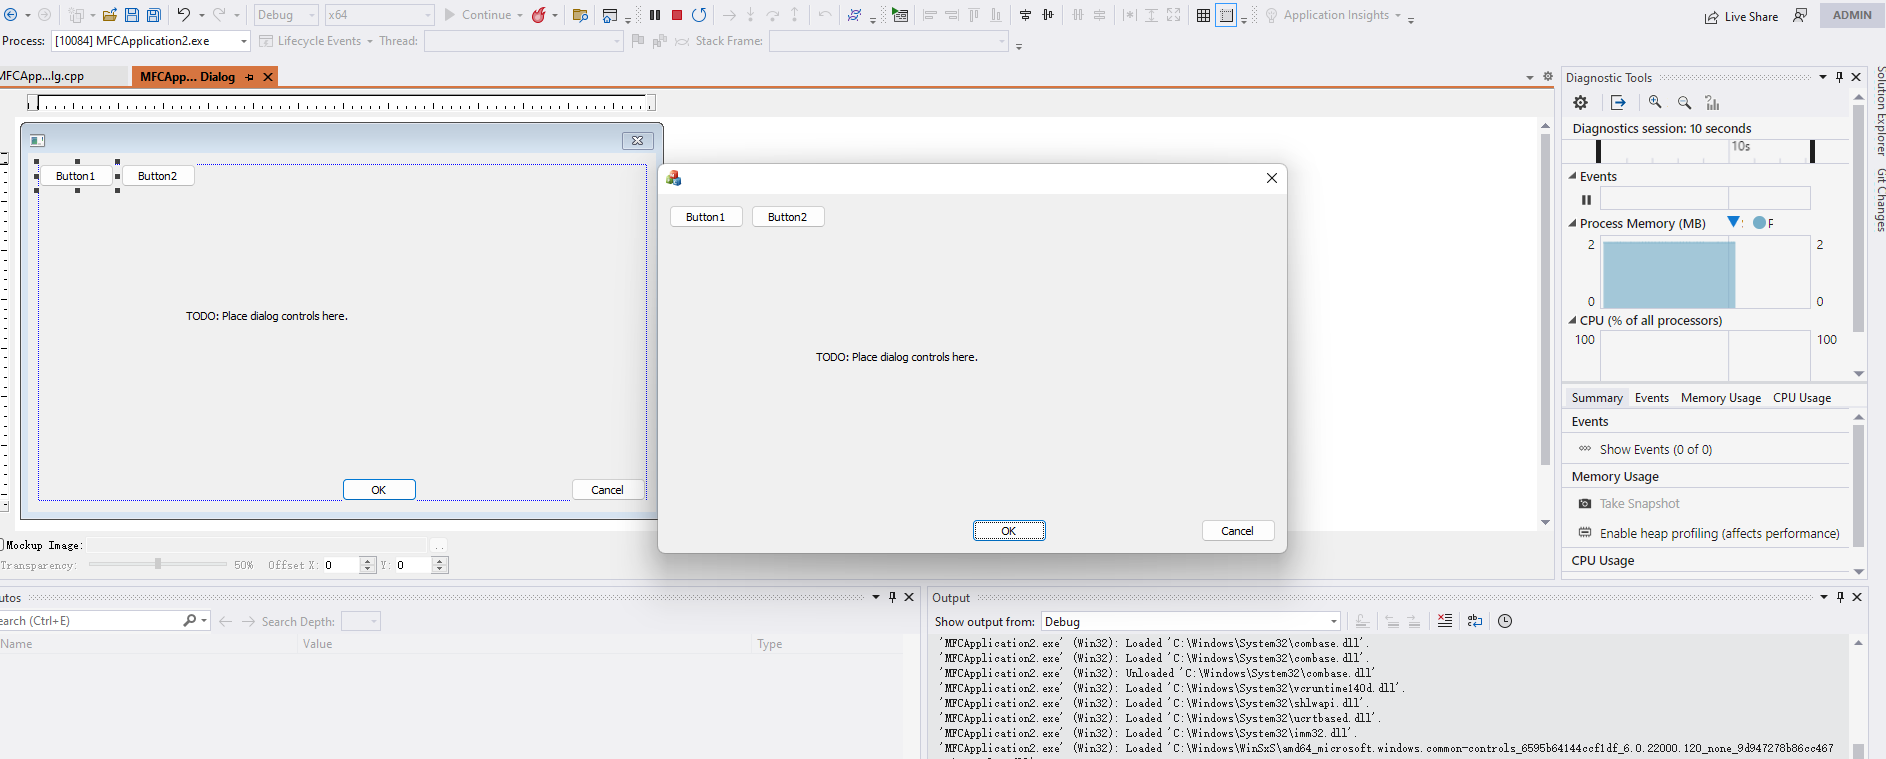
Task: Pin the Diagnostic Tools panel
Action: coord(1839,77)
